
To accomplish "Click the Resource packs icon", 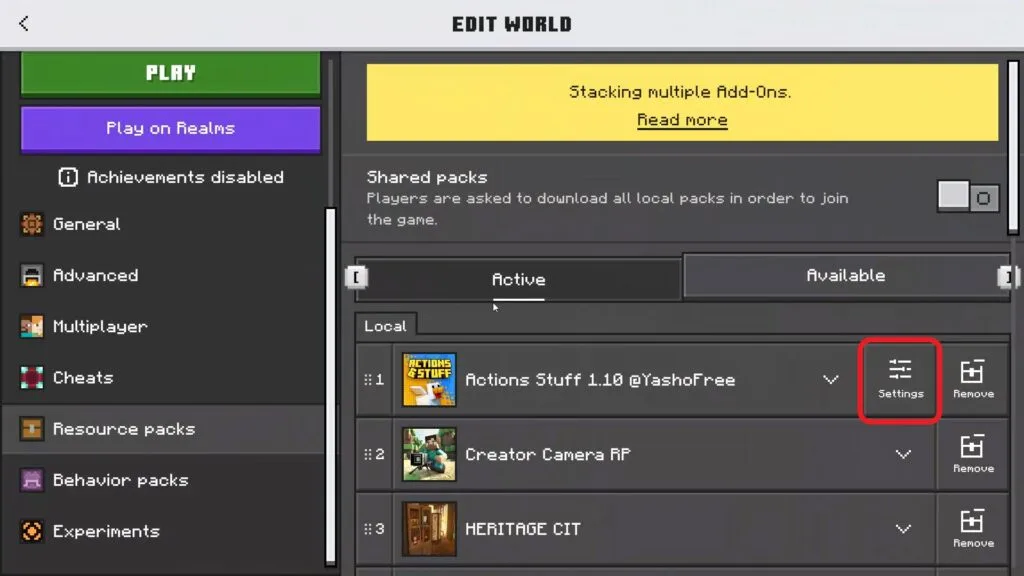I will click(31, 428).
